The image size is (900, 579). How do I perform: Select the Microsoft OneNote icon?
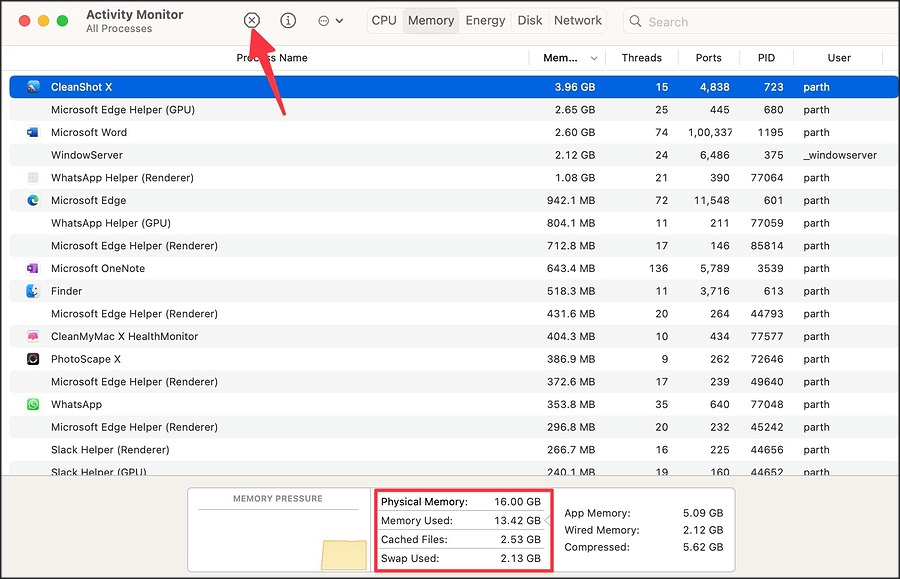pos(33,268)
